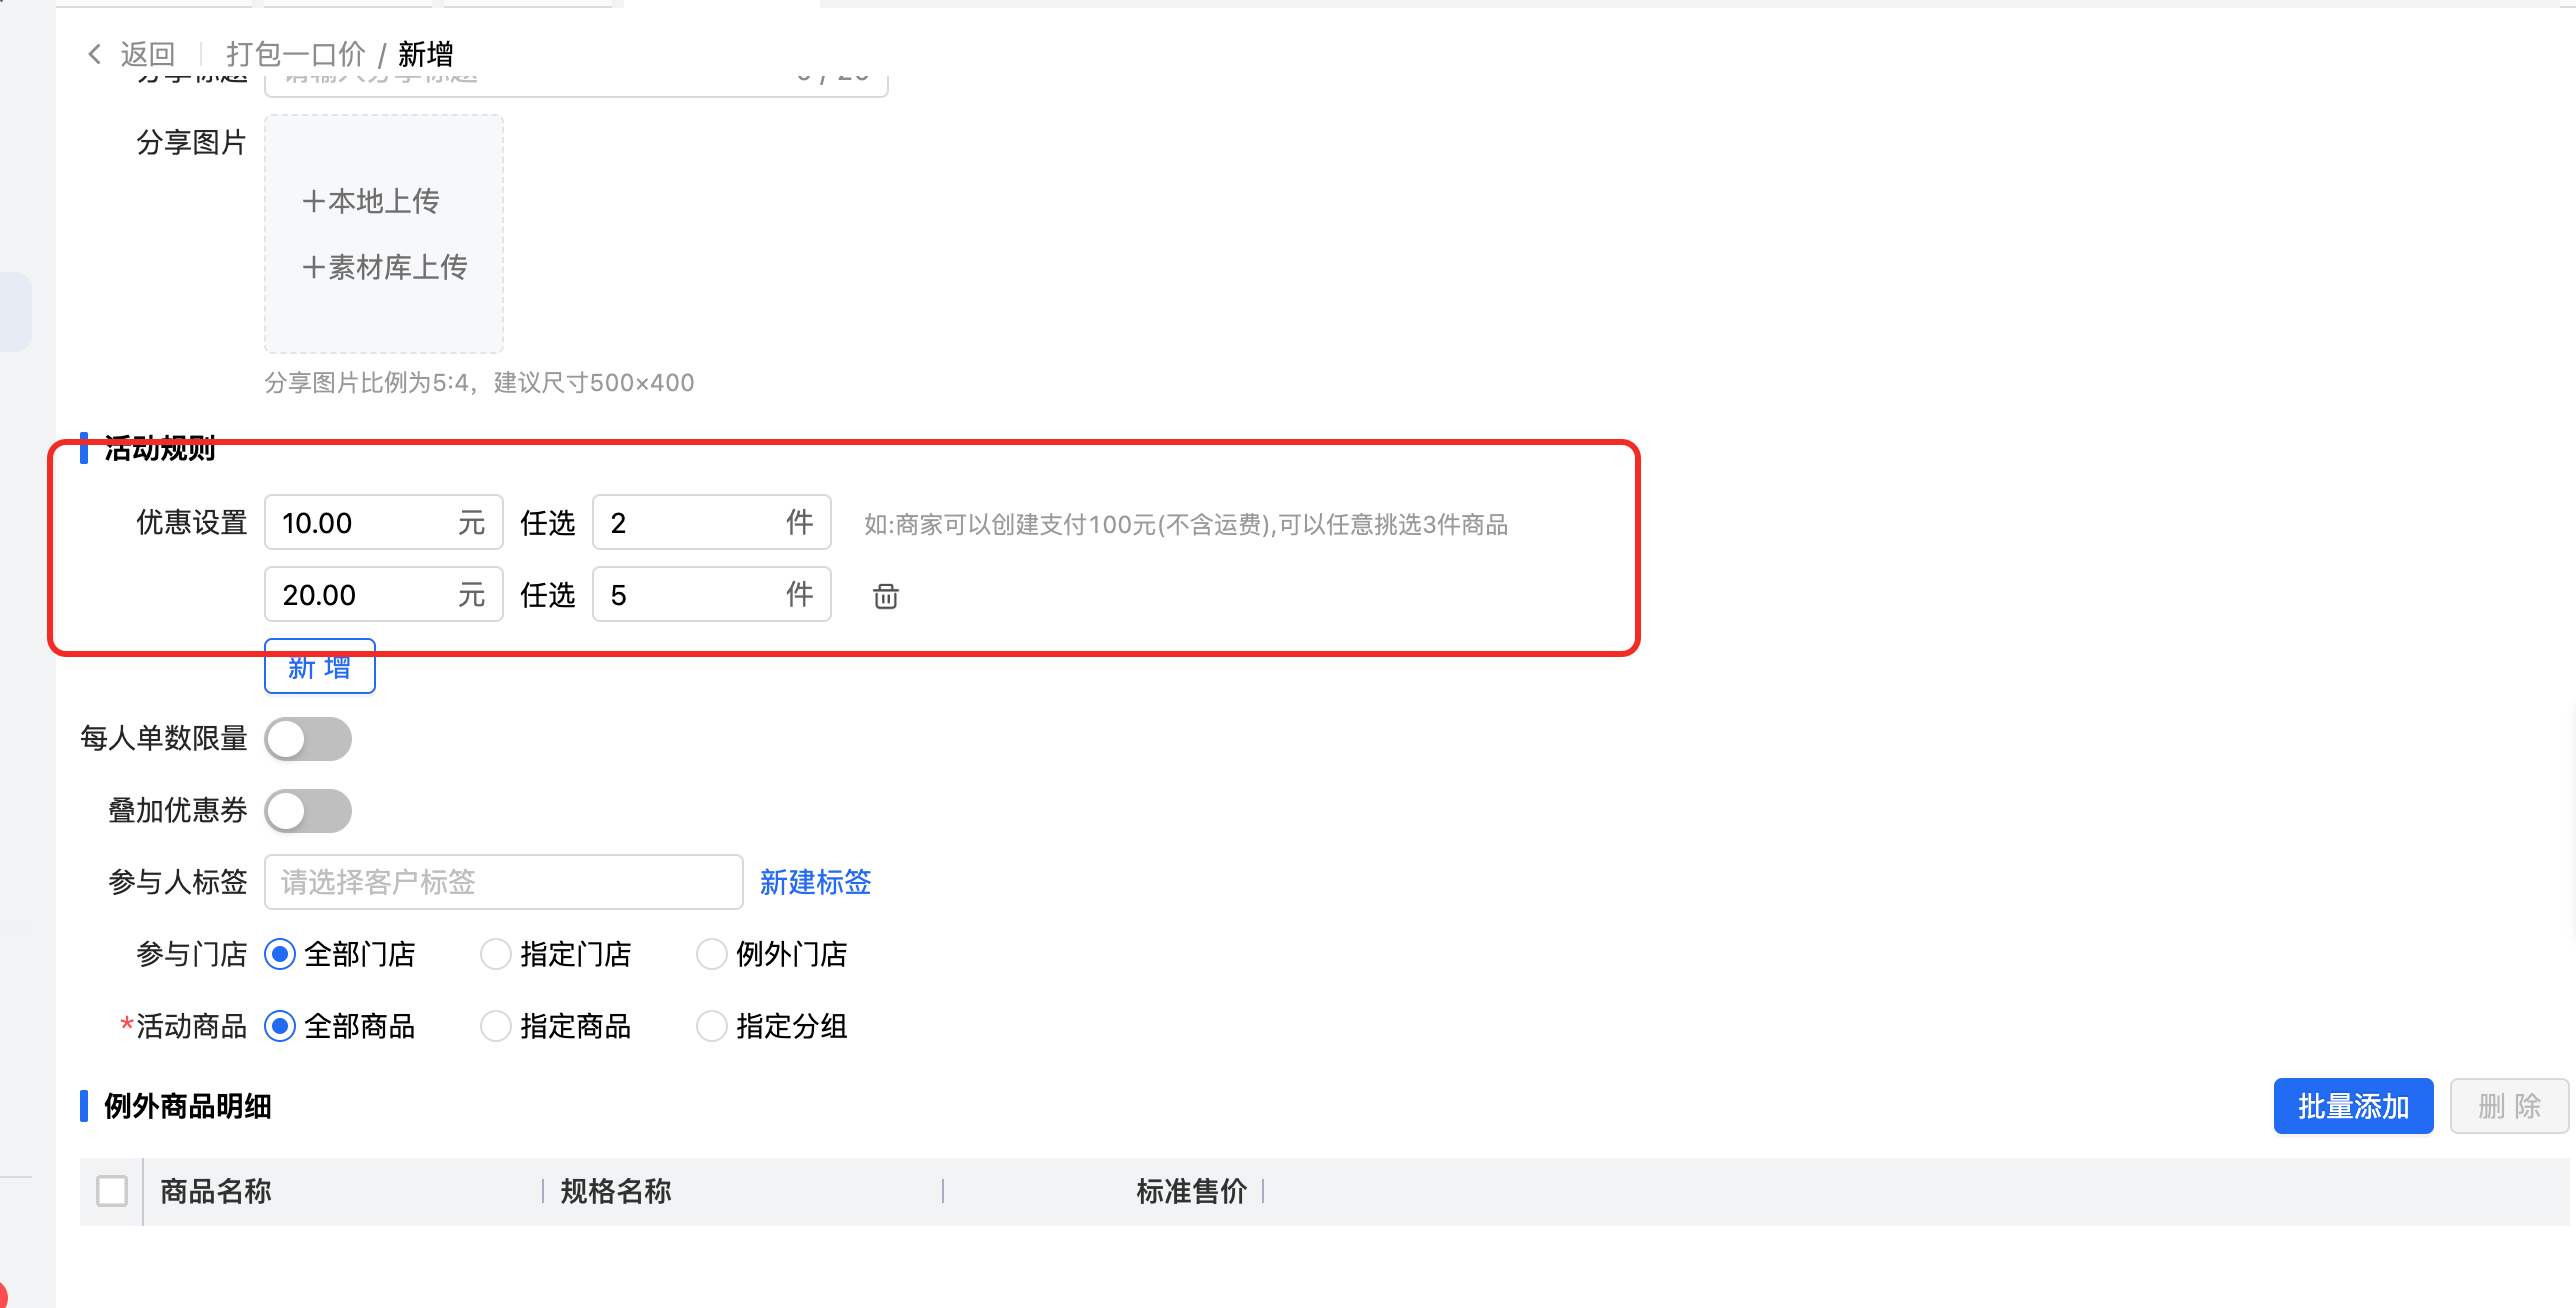Turn on the 叠加优惠券 switch
Viewport: 2576px width, 1308px height.
tap(308, 811)
